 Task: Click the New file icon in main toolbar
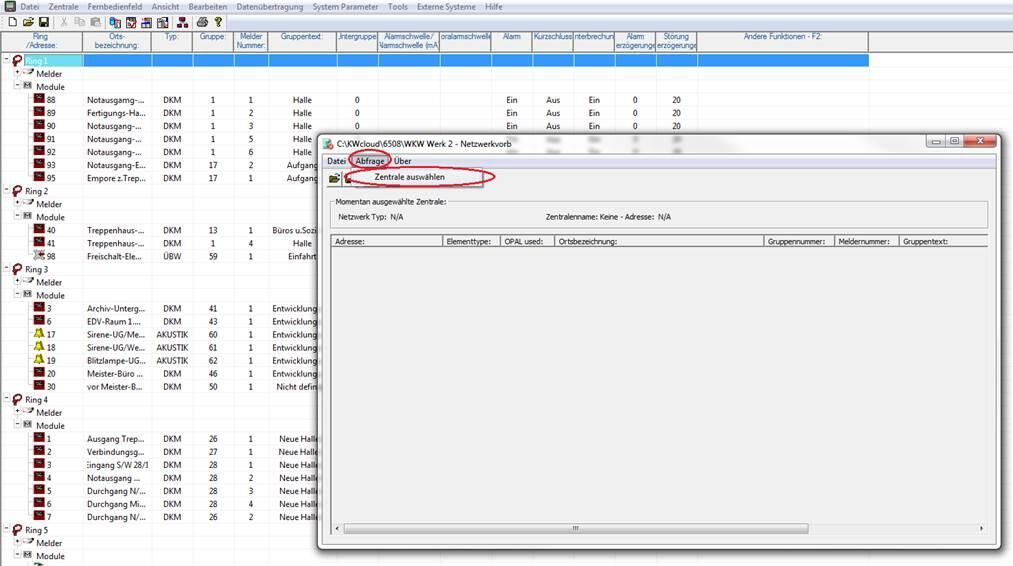pos(12,22)
